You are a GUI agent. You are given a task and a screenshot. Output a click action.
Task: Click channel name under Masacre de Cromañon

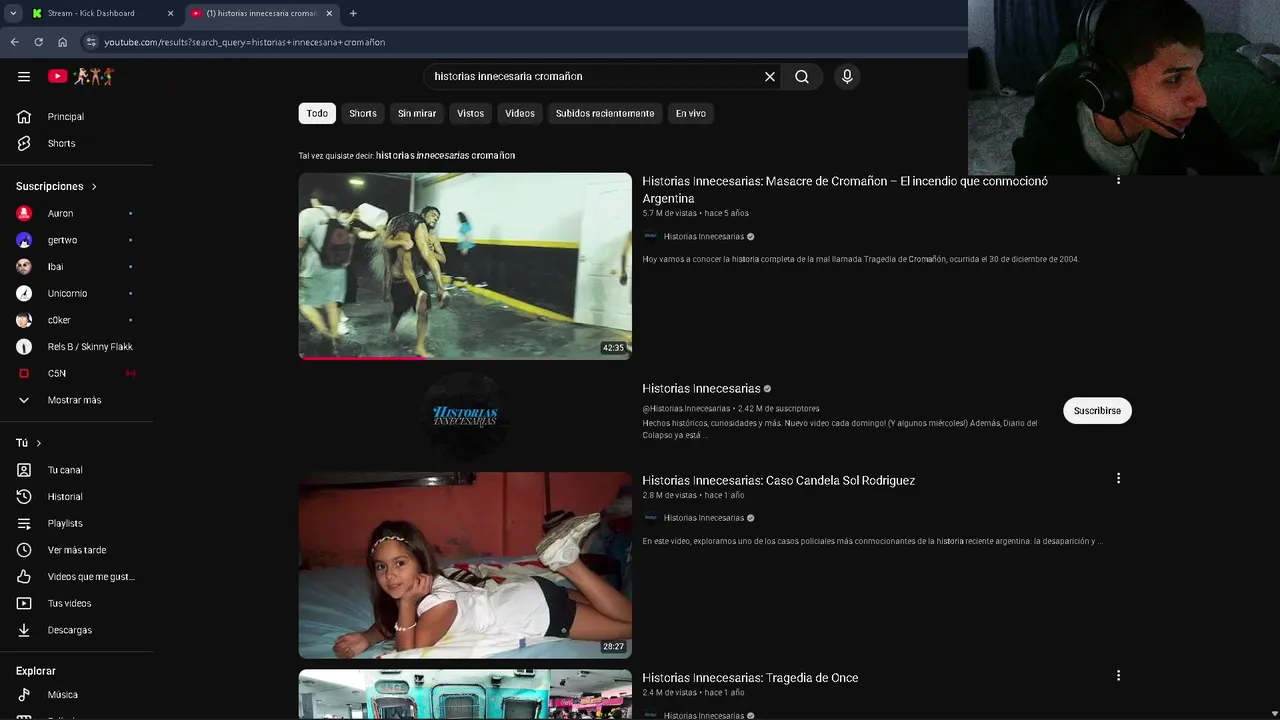(704, 236)
